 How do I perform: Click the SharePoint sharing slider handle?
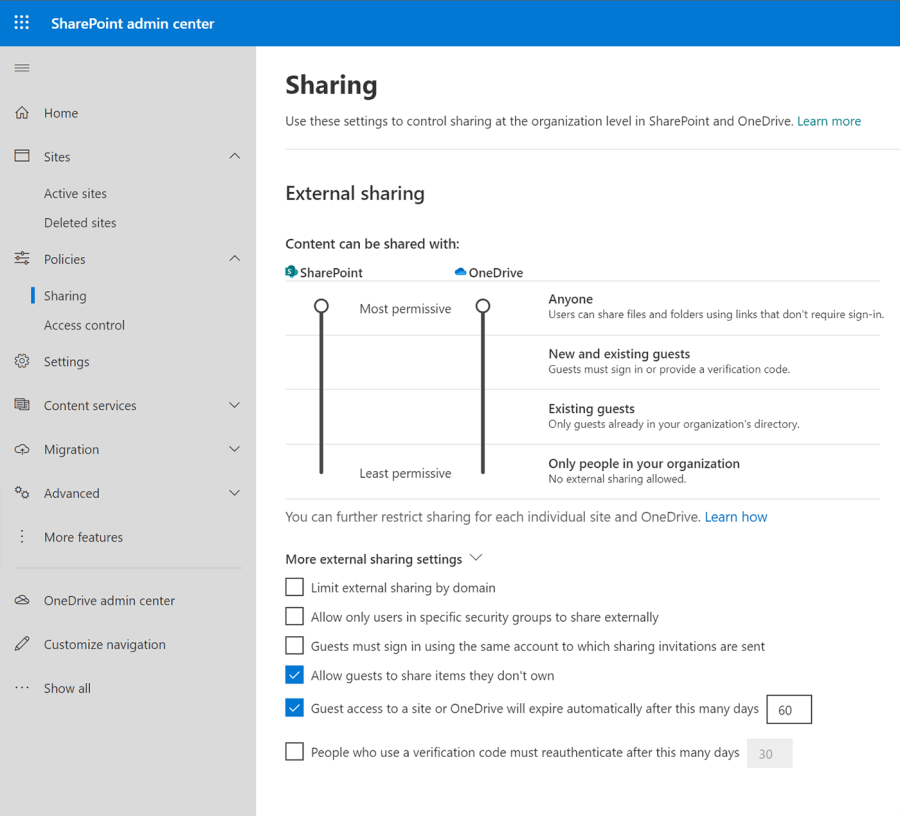coord(321,306)
